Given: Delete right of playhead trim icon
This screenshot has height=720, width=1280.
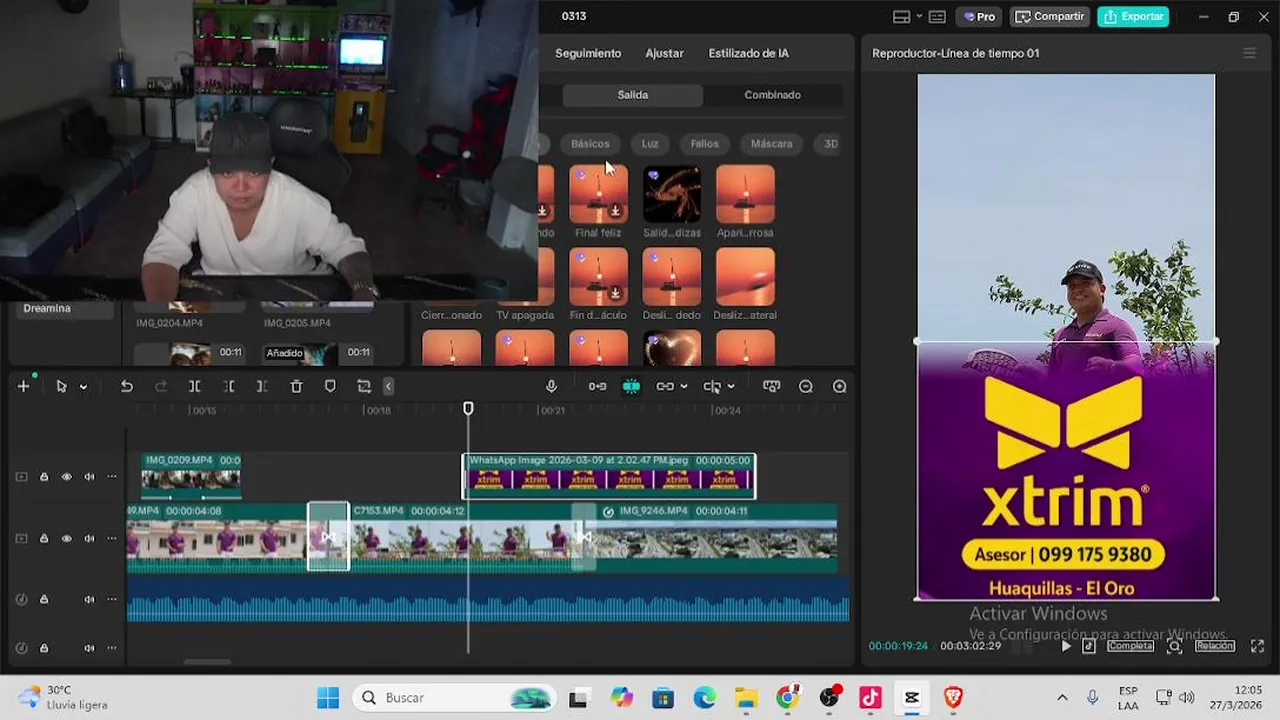Looking at the screenshot, I should 262,386.
